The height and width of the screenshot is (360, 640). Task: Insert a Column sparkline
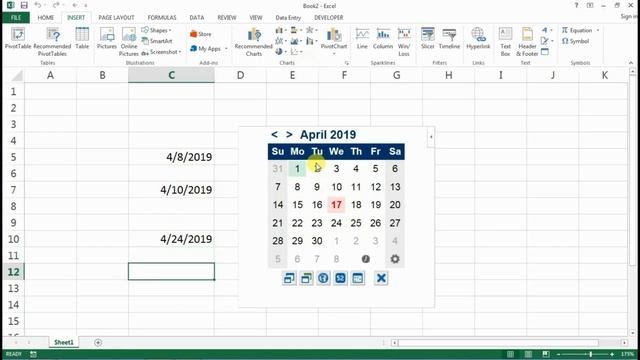(383, 39)
